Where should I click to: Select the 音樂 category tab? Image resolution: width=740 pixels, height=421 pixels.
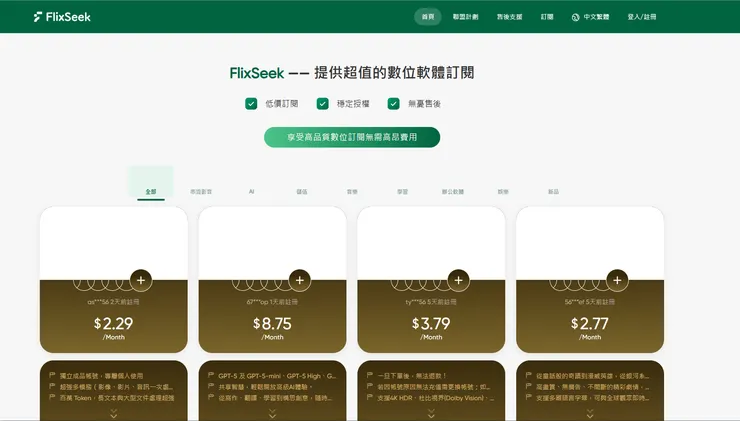pyautogui.click(x=352, y=192)
